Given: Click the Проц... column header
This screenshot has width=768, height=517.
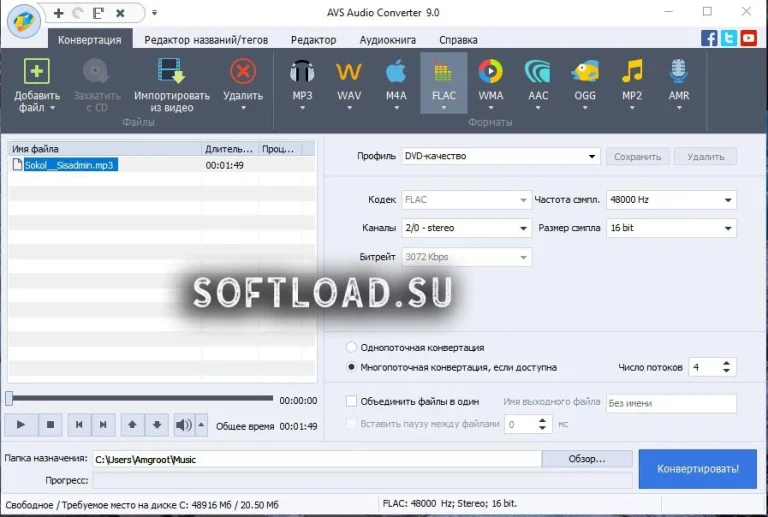Looking at the screenshot, I should (280, 149).
